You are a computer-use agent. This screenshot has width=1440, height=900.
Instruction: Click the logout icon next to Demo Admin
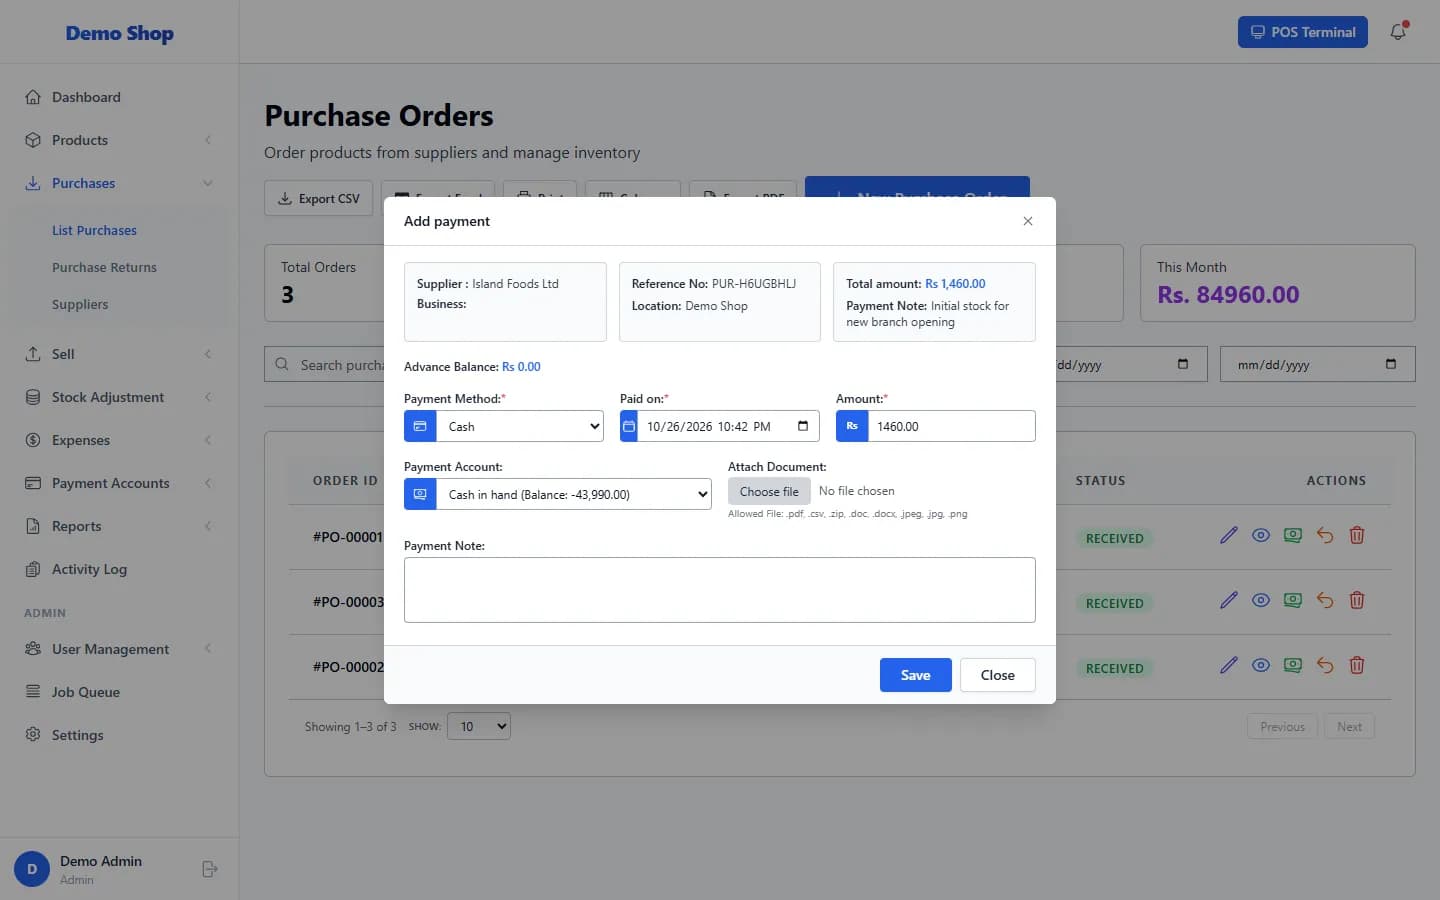point(209,869)
